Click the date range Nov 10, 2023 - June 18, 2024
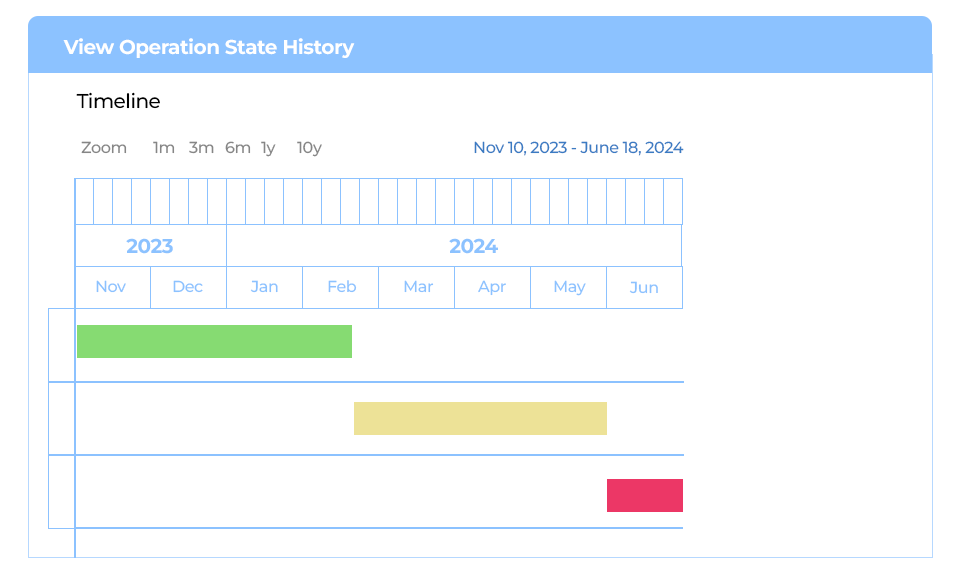This screenshot has width=960, height=568. (x=578, y=148)
